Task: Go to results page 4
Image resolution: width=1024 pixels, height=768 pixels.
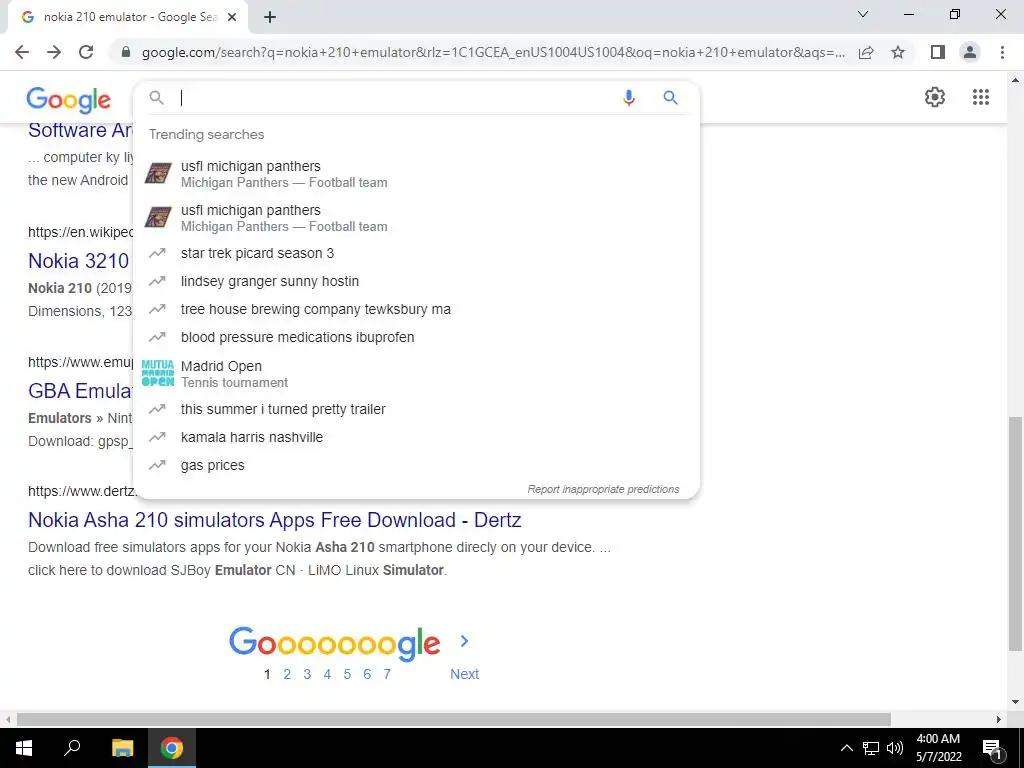Action: [327, 674]
